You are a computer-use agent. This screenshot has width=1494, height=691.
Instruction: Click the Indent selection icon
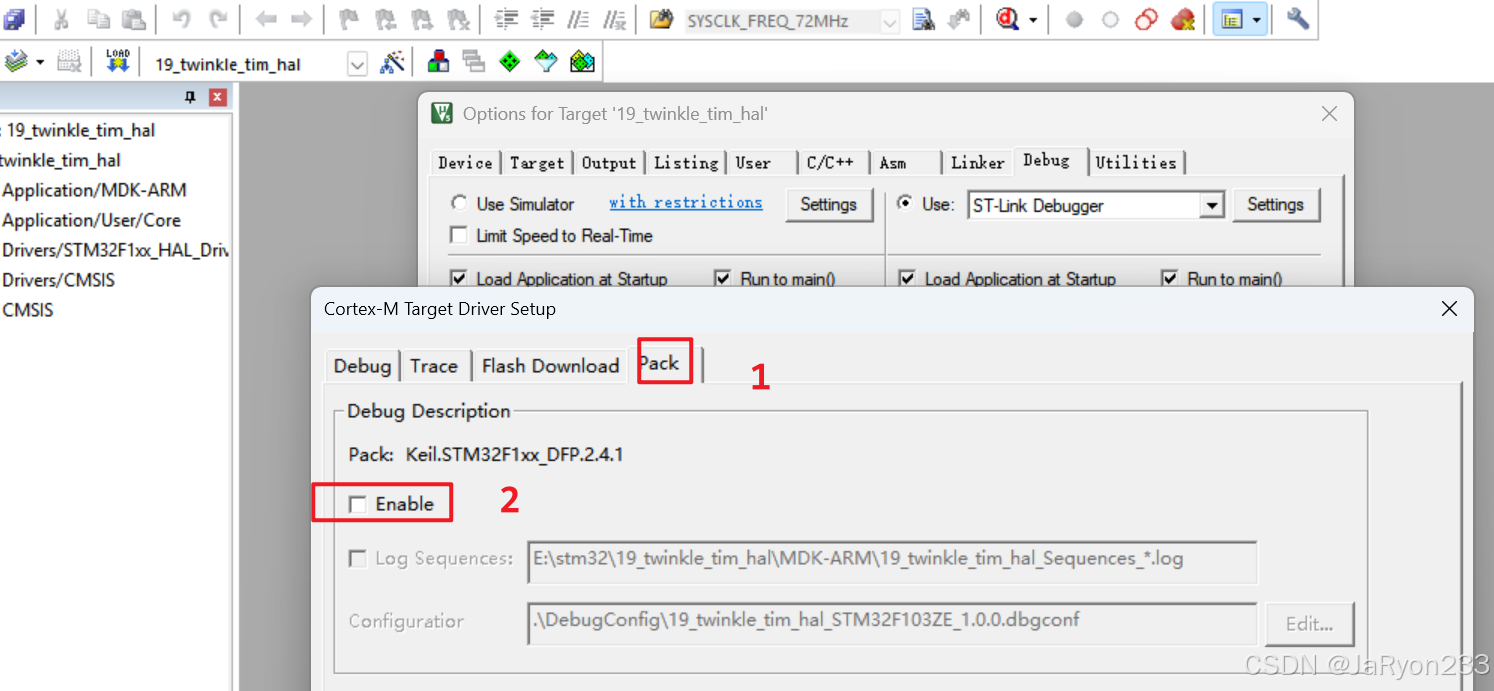tap(507, 19)
